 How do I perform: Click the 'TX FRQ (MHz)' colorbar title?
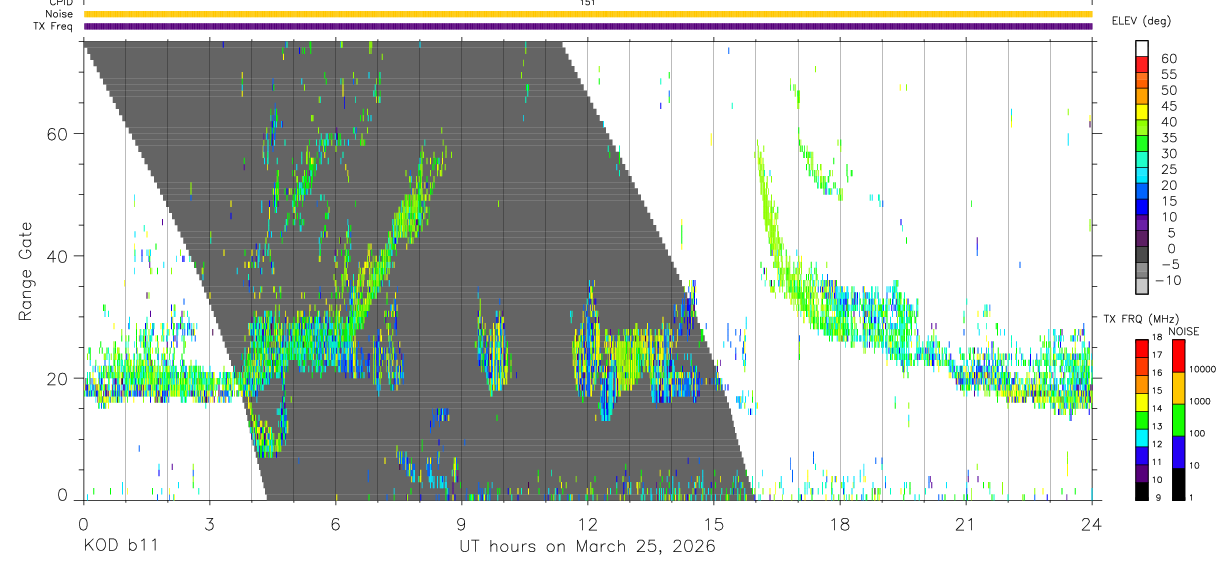click(x=1141, y=318)
